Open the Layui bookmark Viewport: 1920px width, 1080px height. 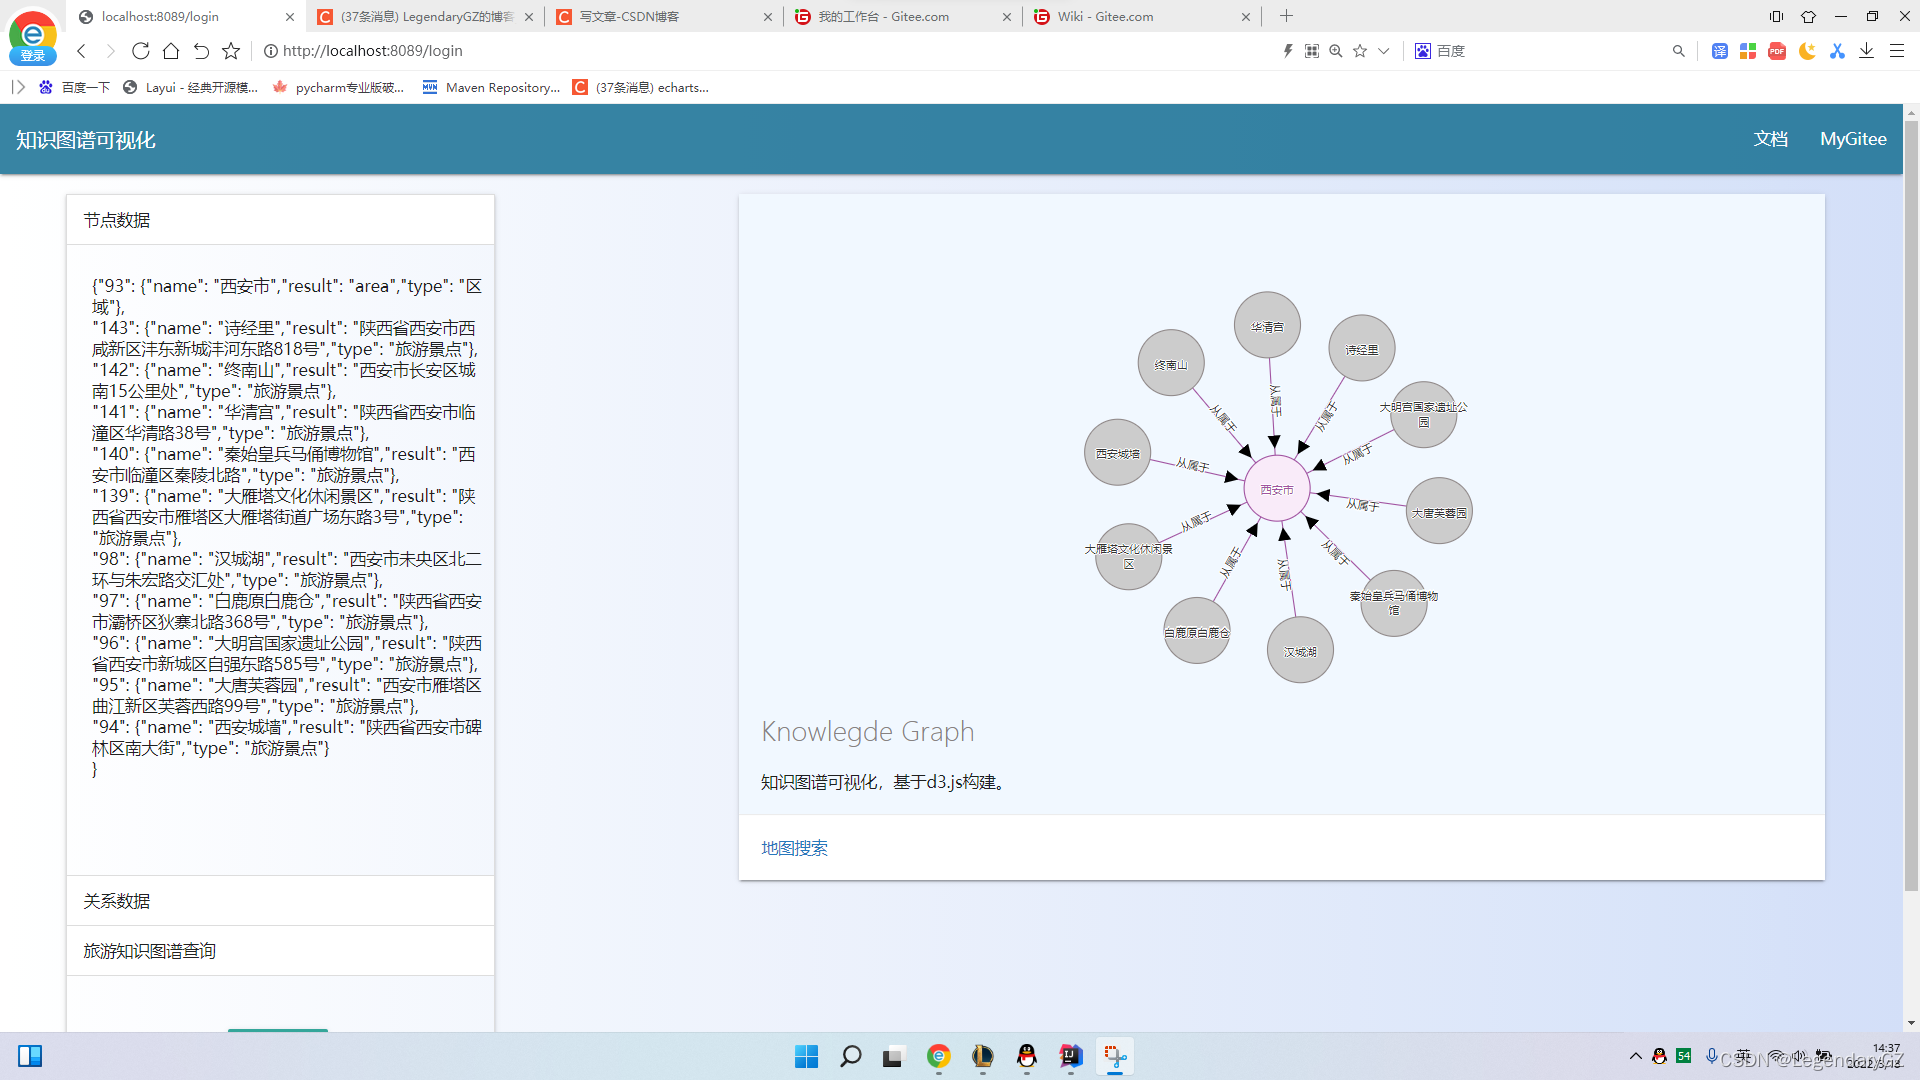pyautogui.click(x=190, y=88)
